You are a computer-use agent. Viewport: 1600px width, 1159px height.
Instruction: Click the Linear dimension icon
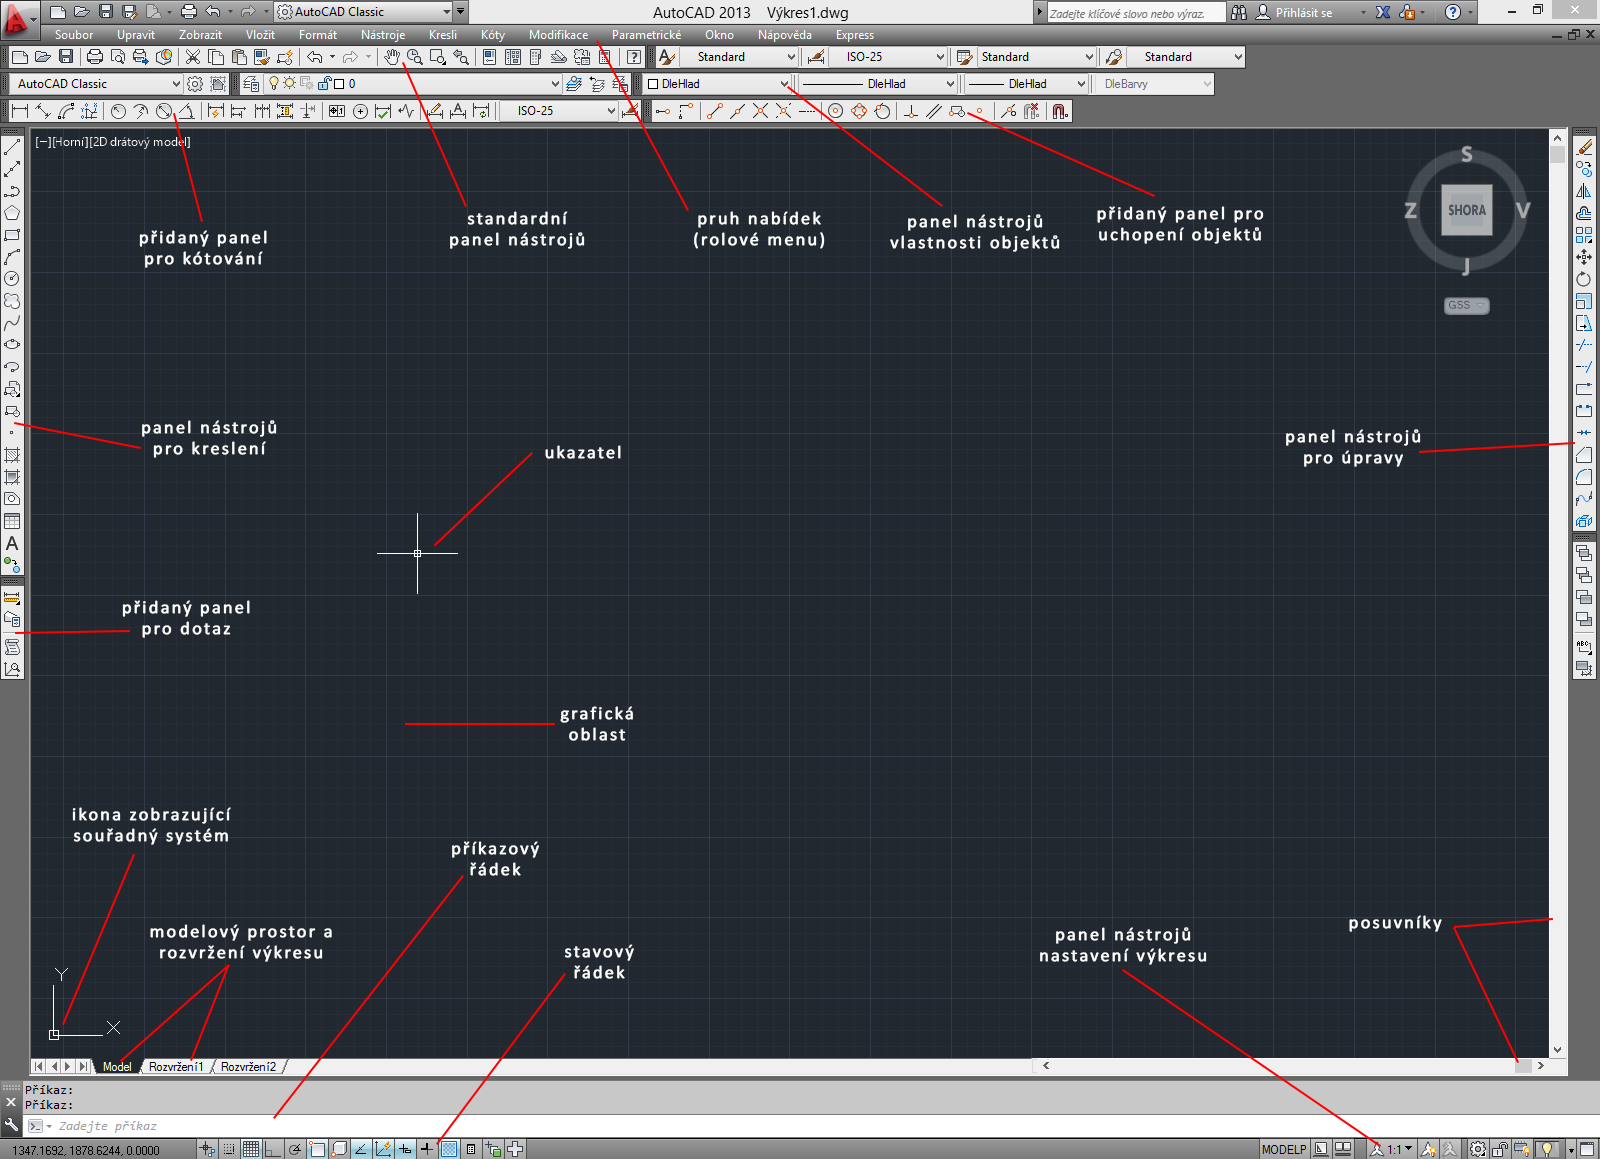19,111
